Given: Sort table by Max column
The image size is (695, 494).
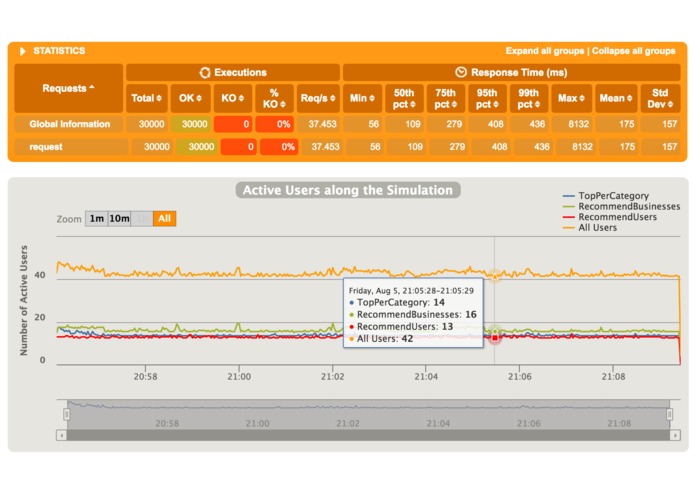Looking at the screenshot, I should [571, 98].
